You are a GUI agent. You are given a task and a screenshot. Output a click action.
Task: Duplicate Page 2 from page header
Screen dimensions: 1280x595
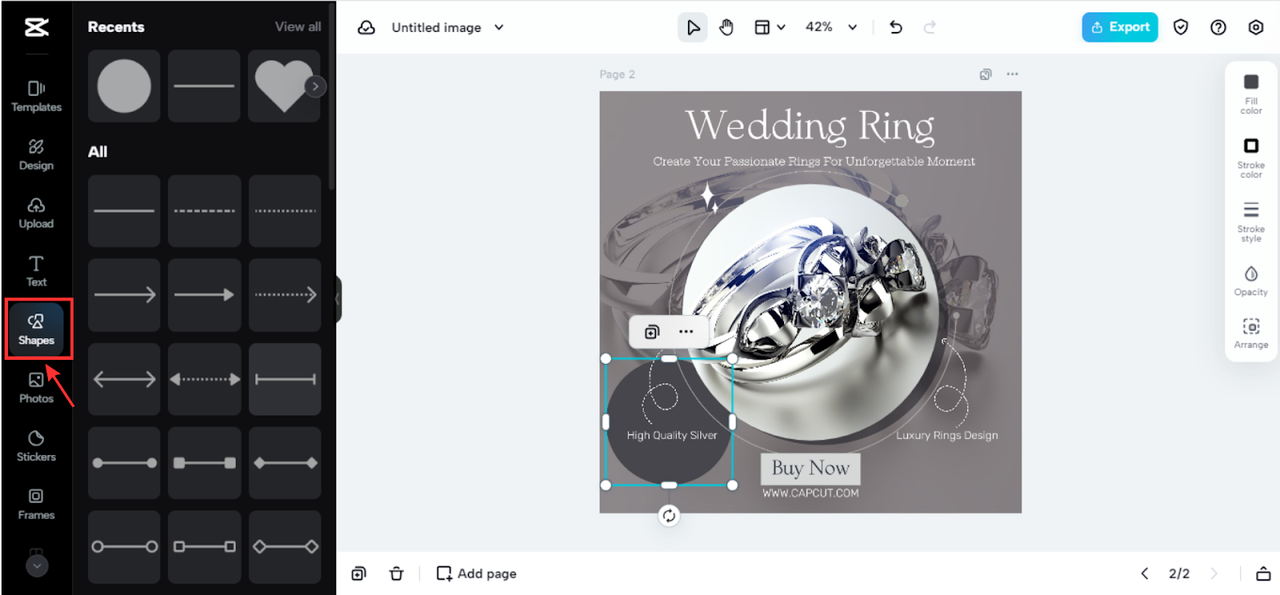[x=986, y=74]
